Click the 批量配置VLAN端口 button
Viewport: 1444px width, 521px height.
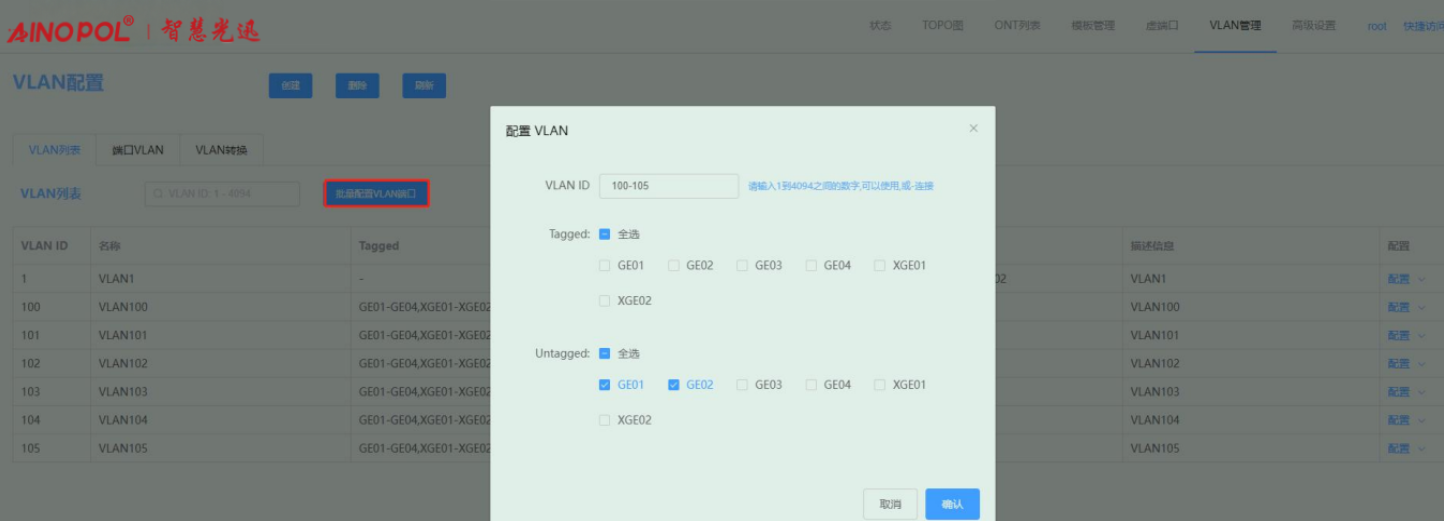376,194
